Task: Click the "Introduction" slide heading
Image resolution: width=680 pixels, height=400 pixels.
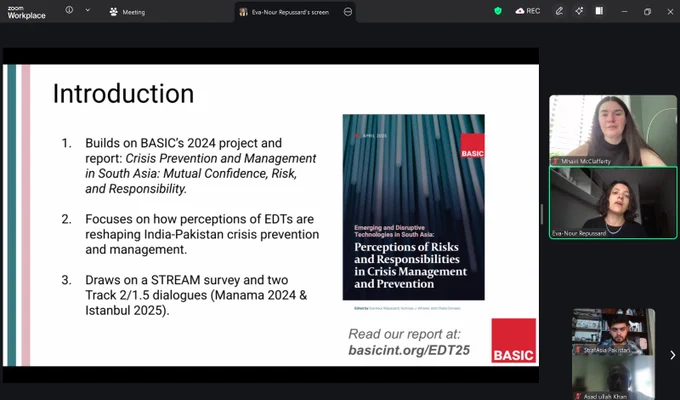Action: pos(123,93)
